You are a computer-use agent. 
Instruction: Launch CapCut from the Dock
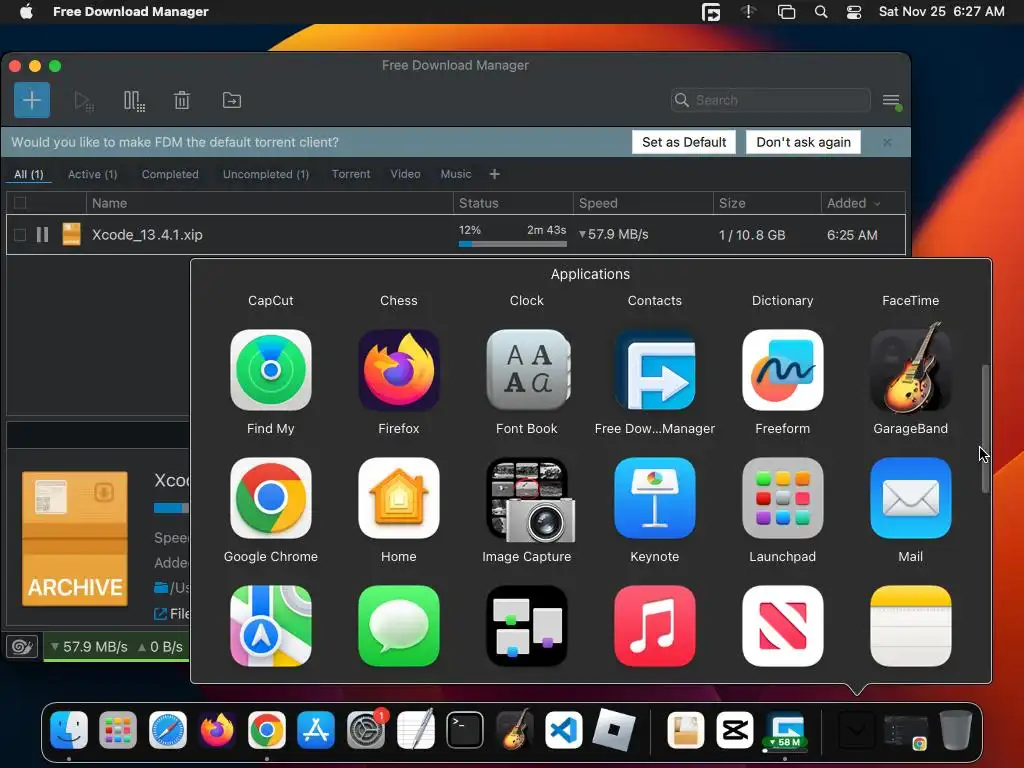point(735,729)
